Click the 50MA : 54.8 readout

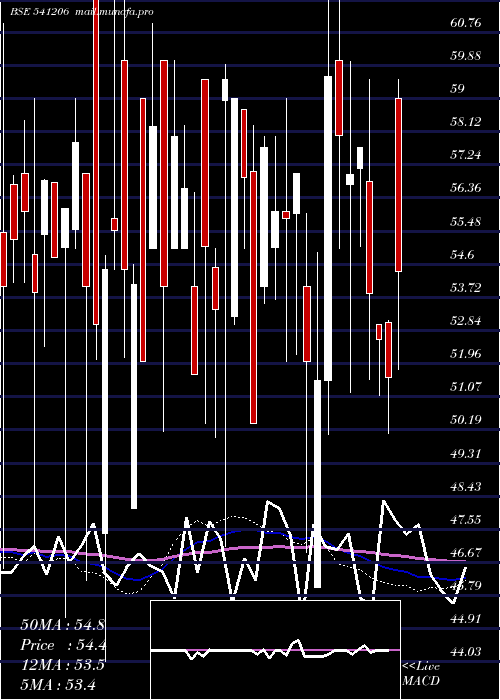click(62, 625)
